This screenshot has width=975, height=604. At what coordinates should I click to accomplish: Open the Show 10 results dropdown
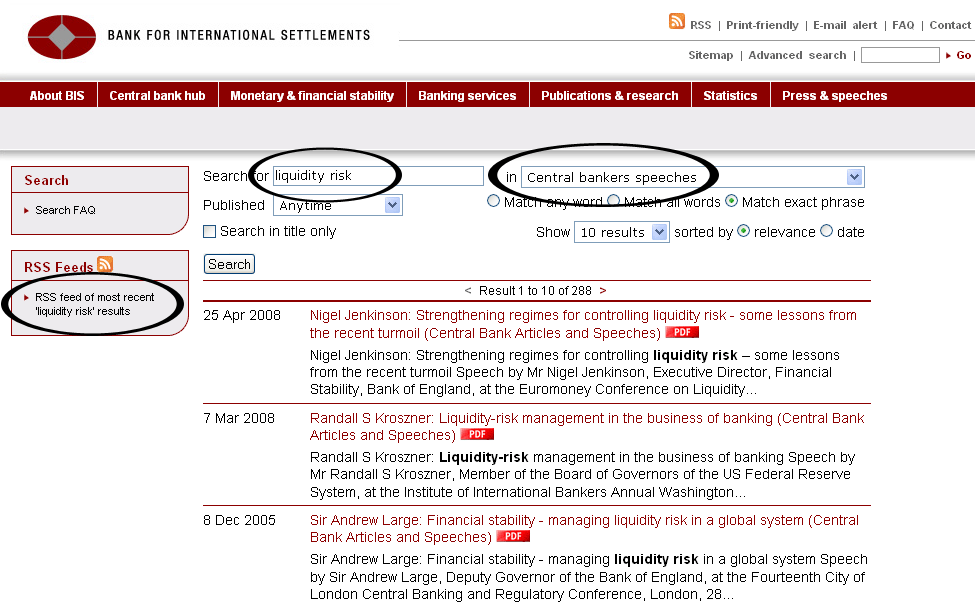659,232
